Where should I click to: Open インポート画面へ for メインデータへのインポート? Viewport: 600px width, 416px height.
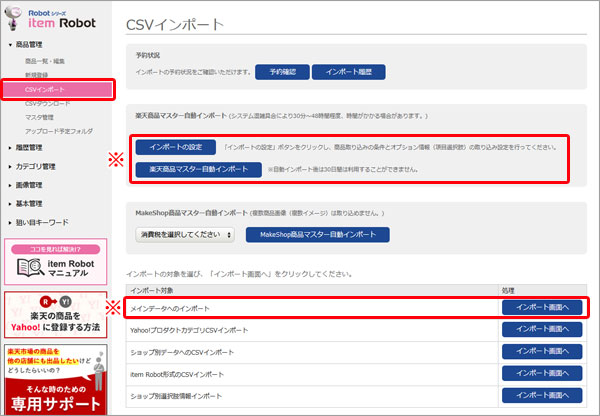(541, 308)
